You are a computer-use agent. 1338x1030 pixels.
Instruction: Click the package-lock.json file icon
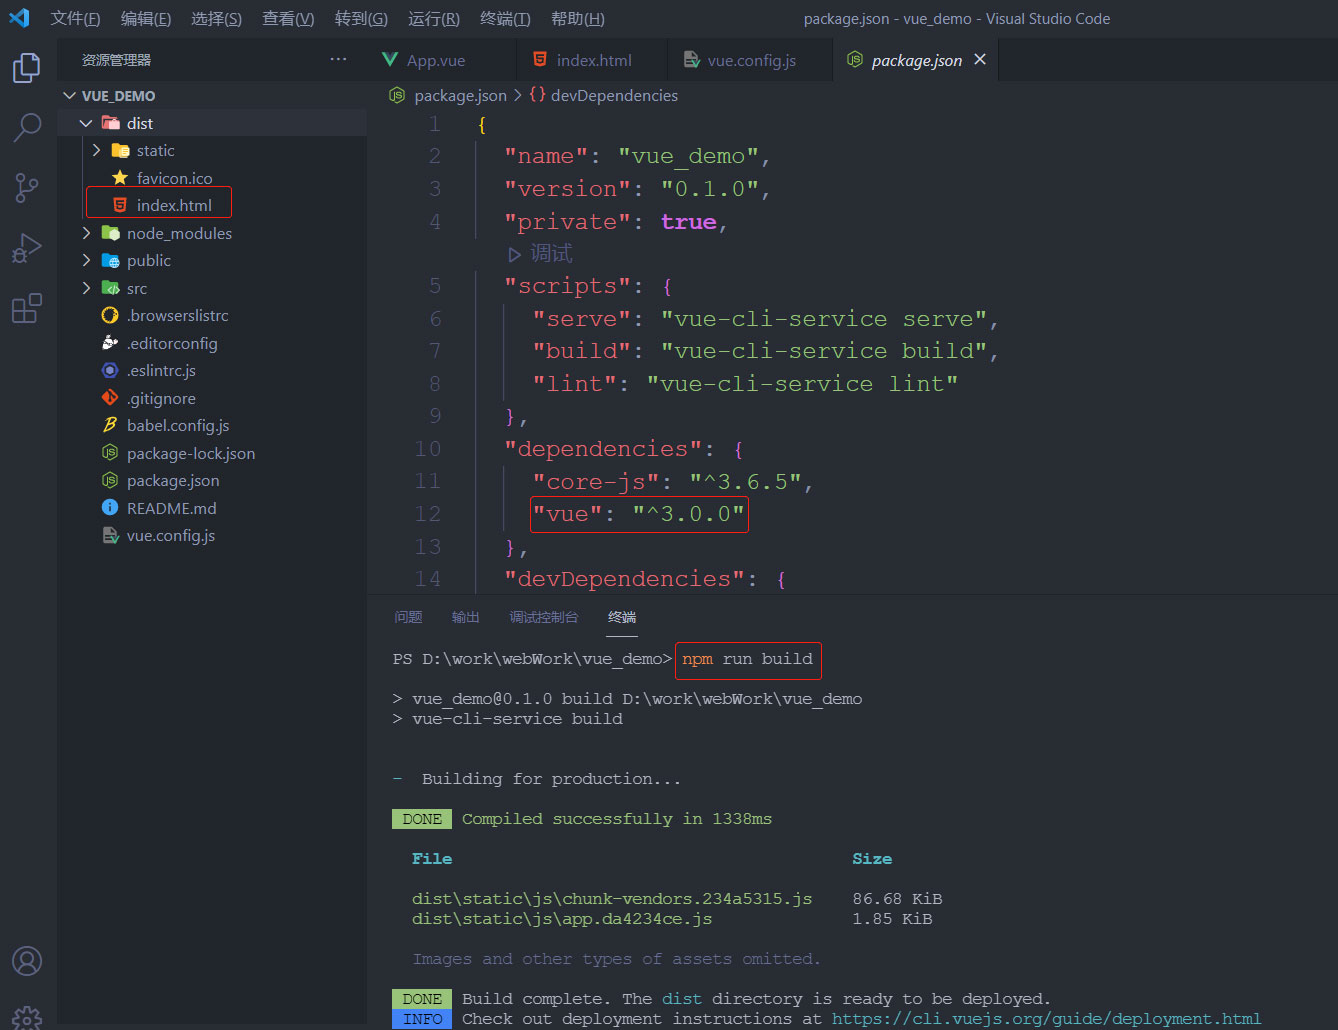[110, 453]
